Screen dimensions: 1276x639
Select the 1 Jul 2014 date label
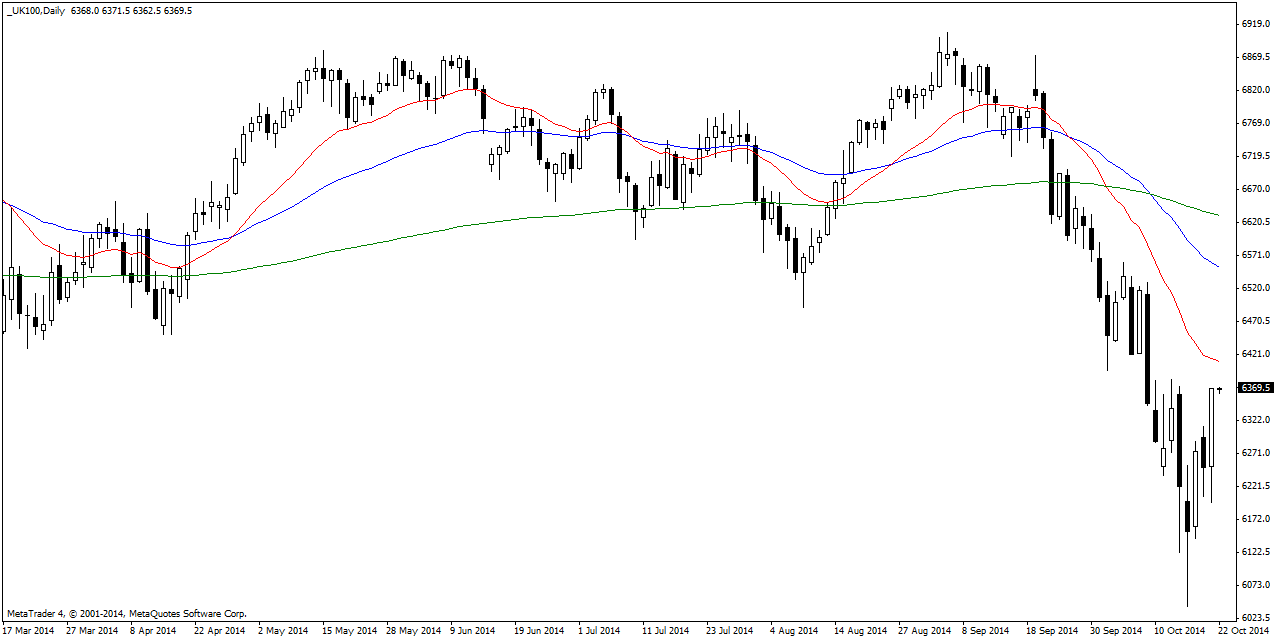597,631
